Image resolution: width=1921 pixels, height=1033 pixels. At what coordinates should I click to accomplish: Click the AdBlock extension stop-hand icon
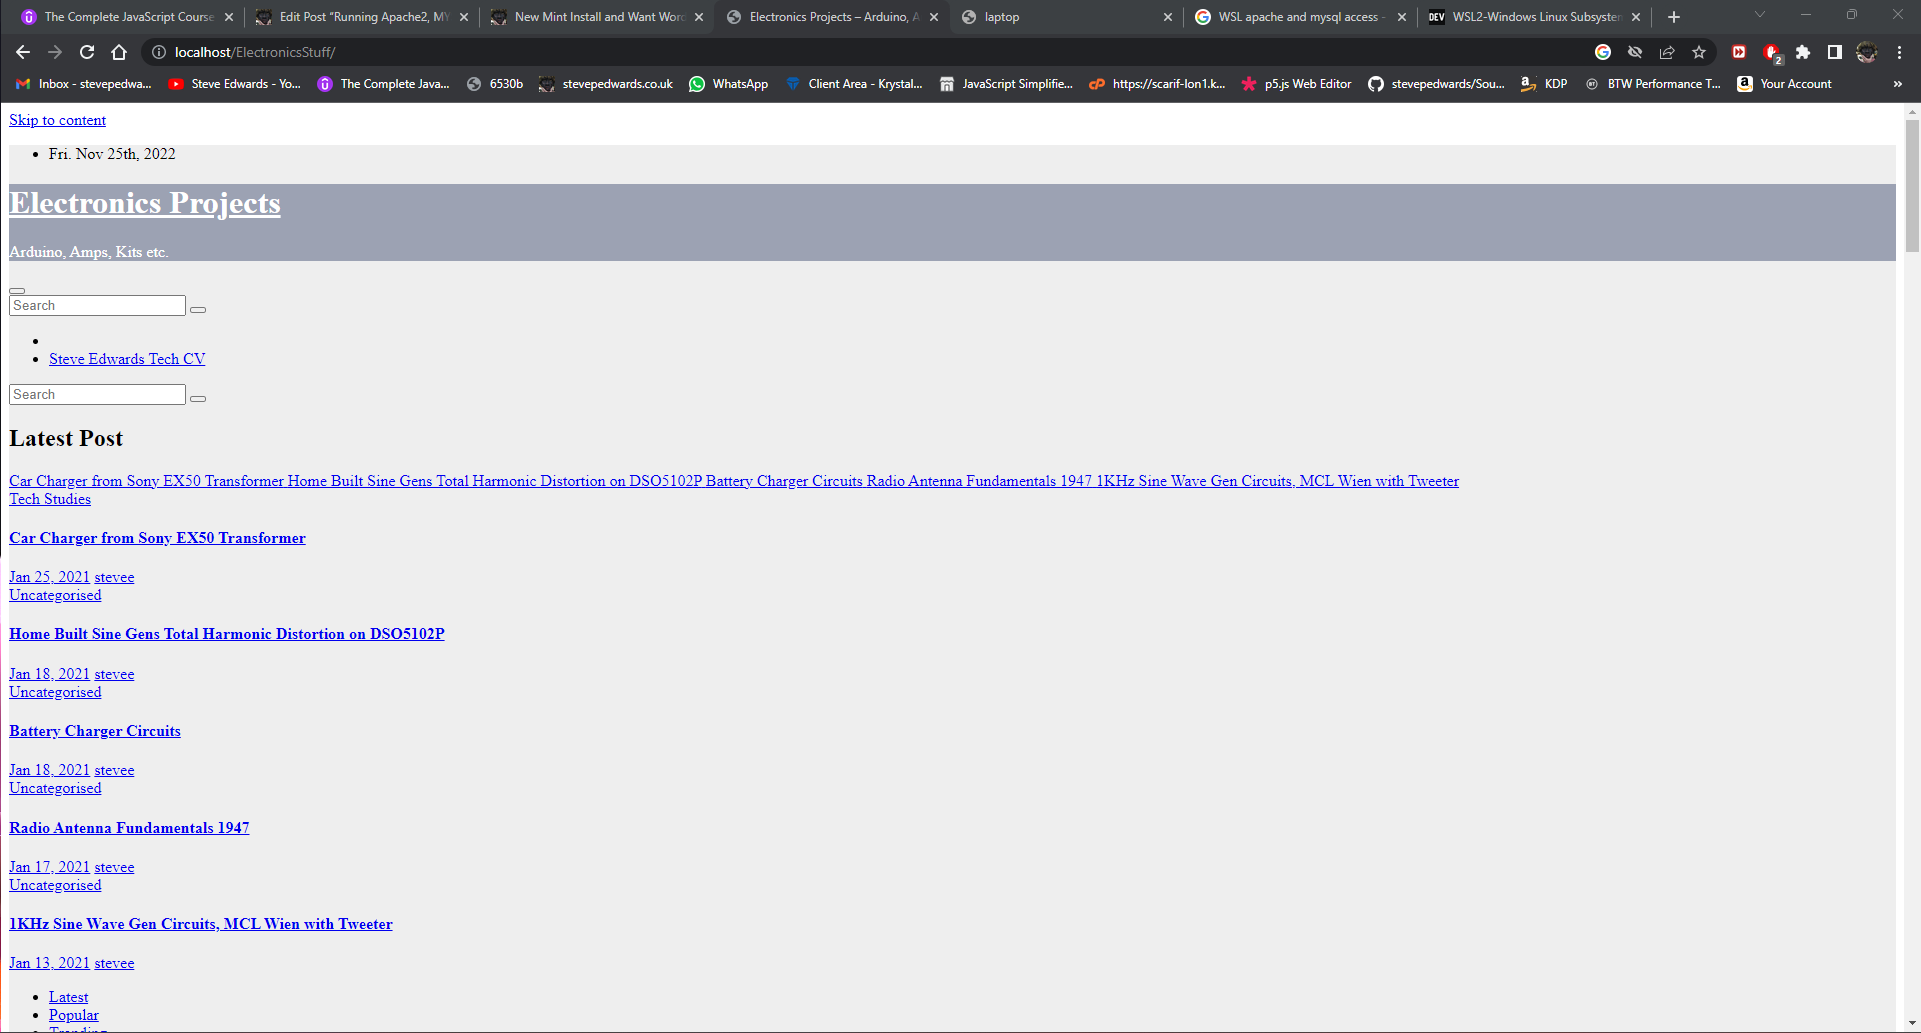(1771, 52)
